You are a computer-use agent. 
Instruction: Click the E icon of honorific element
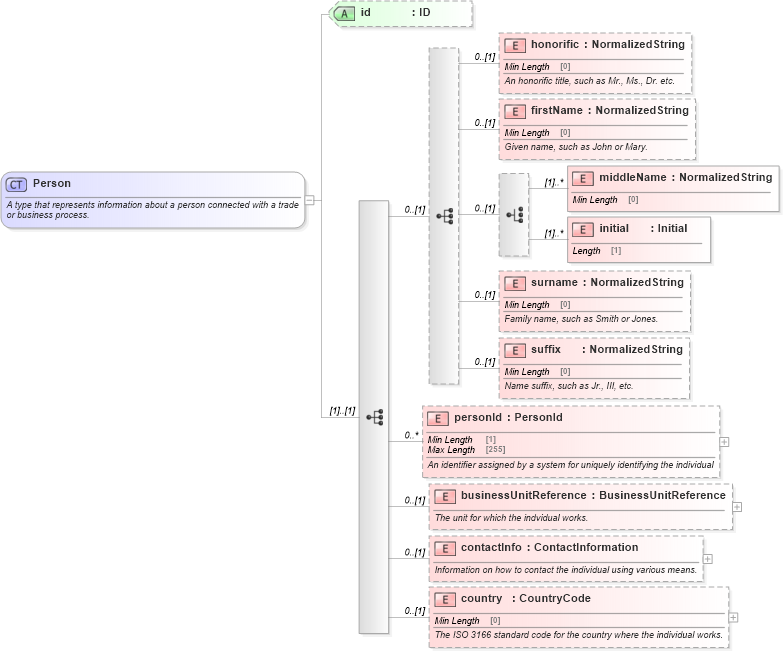pos(514,46)
